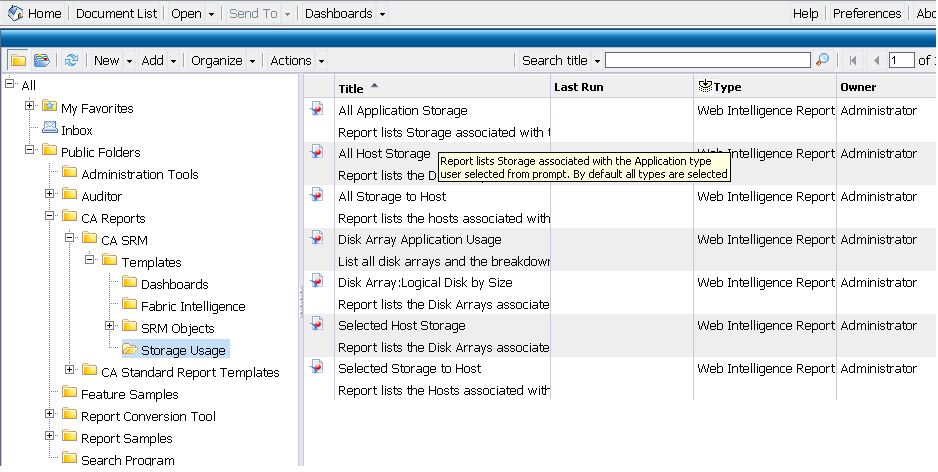Image resolution: width=938 pixels, height=472 pixels.
Task: Click the search title text field
Action: coord(707,60)
